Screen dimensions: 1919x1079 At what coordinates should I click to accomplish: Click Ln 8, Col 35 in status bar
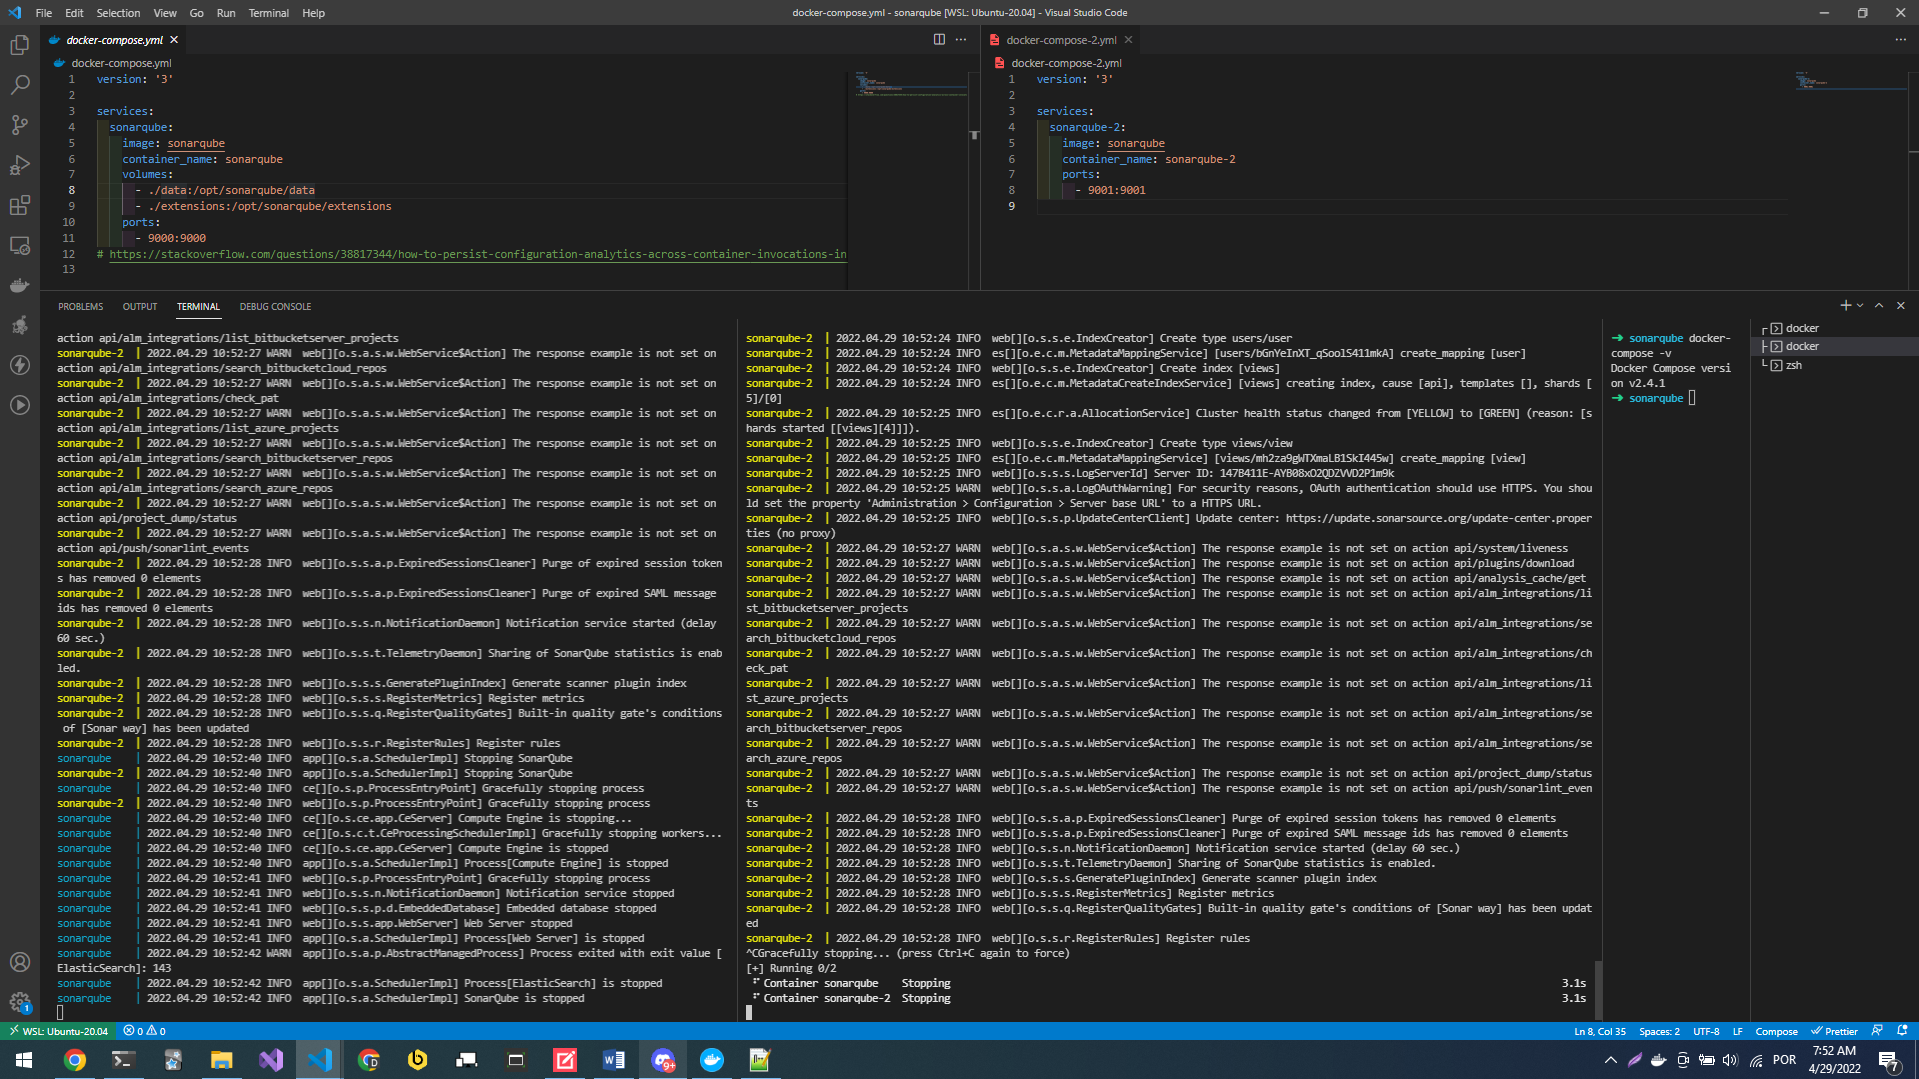pos(1599,1031)
